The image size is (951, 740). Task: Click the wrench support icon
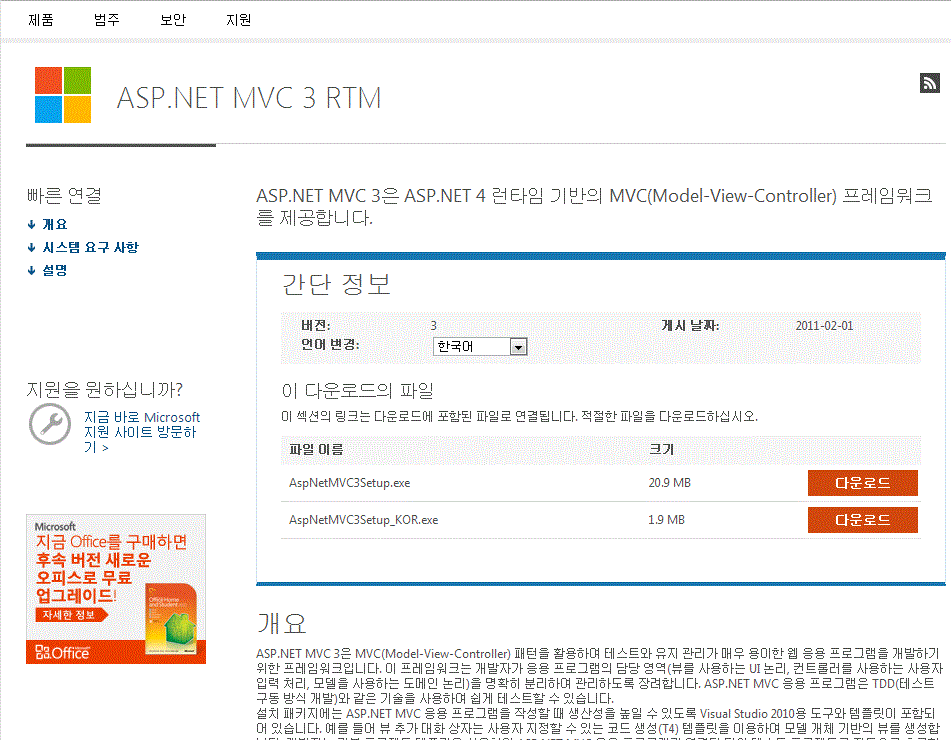pyautogui.click(x=50, y=424)
